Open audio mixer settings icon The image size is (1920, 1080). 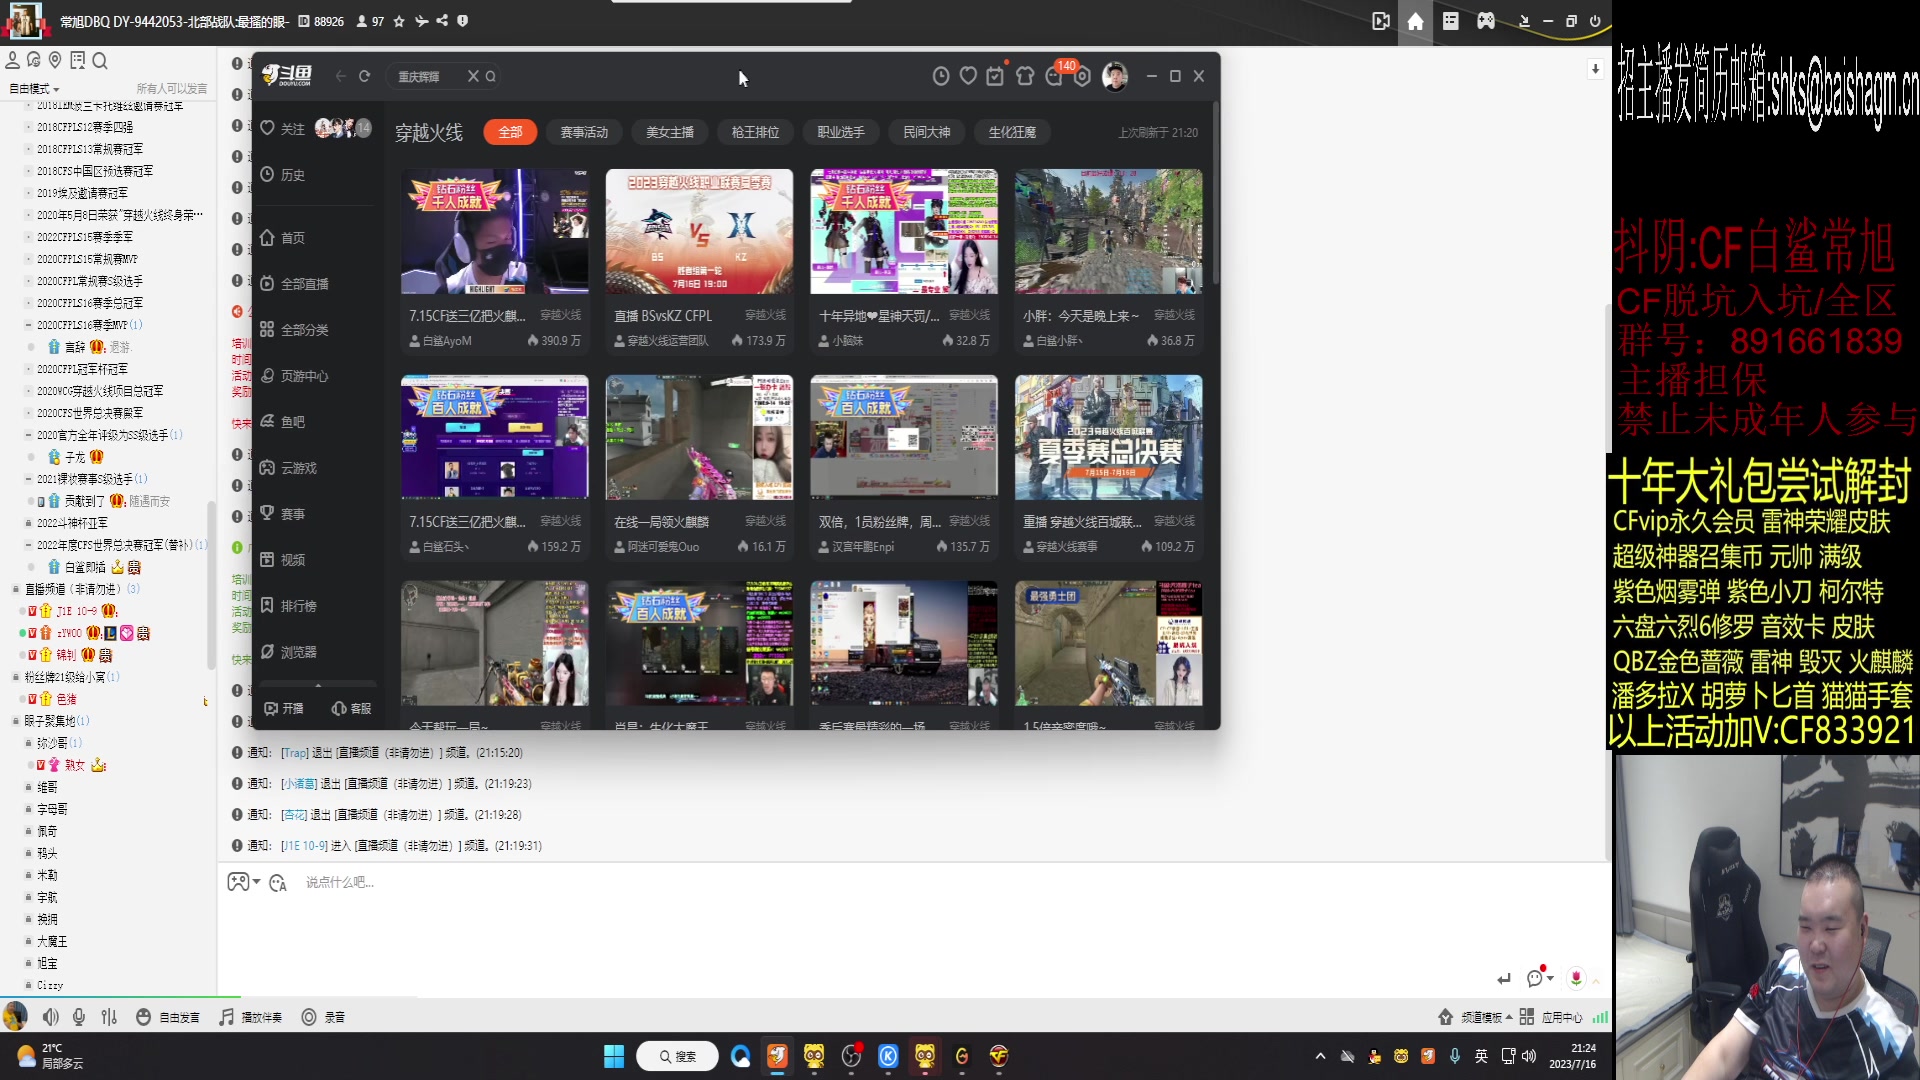tap(109, 1017)
